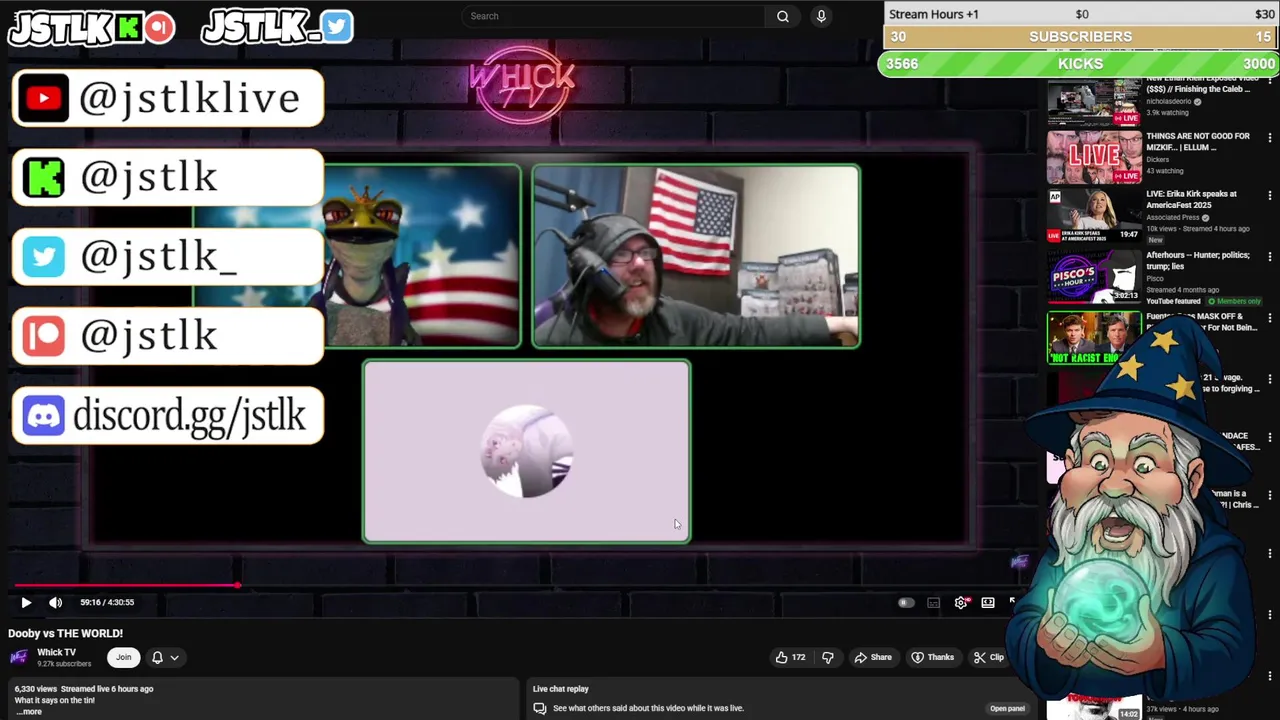Image resolution: width=1280 pixels, height=720 pixels.
Task: Expand the description with ...more
Action: point(29,712)
